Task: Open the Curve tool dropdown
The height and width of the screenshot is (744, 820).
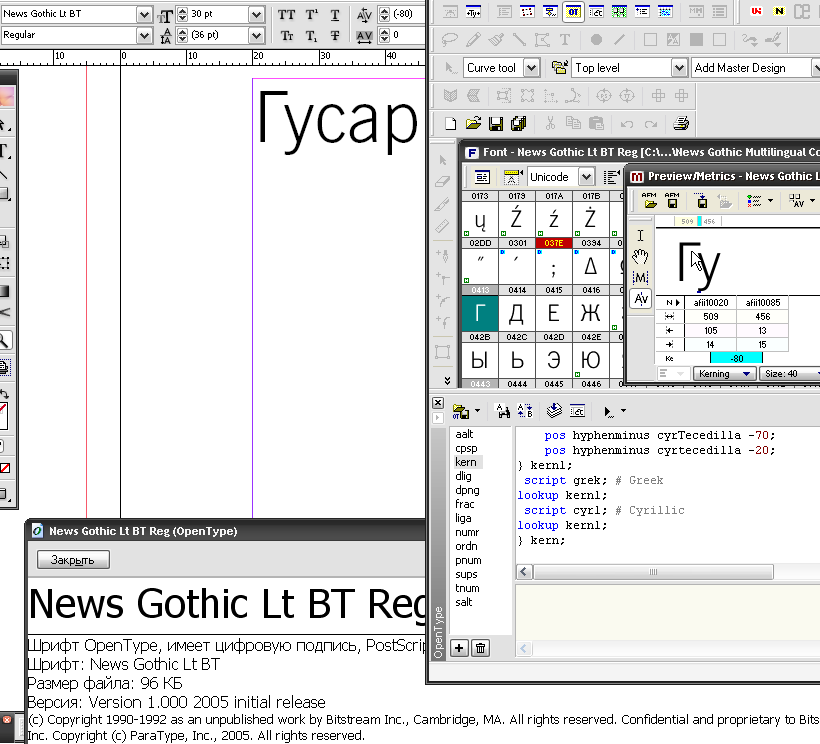Action: tap(531, 67)
